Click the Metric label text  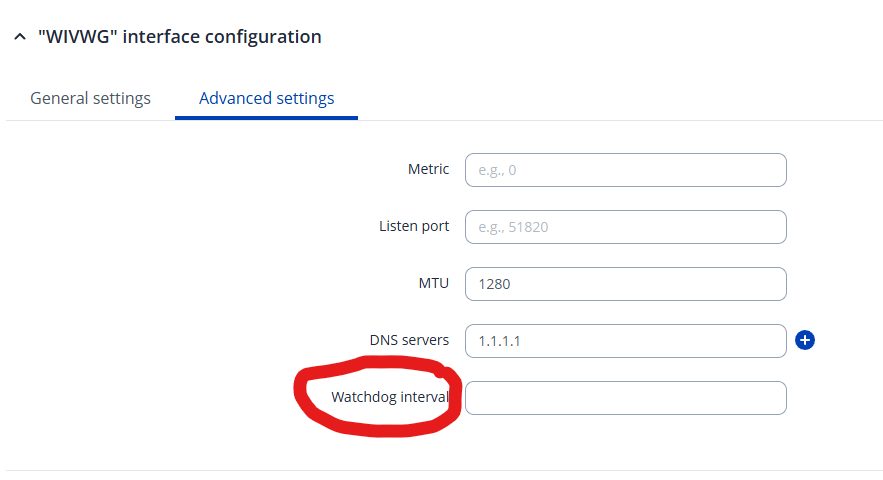pos(428,169)
